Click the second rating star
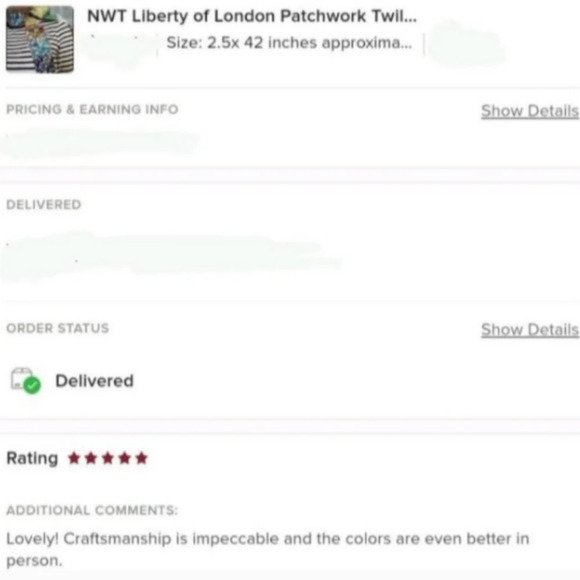Screen dimensions: 580x580 coord(91,458)
